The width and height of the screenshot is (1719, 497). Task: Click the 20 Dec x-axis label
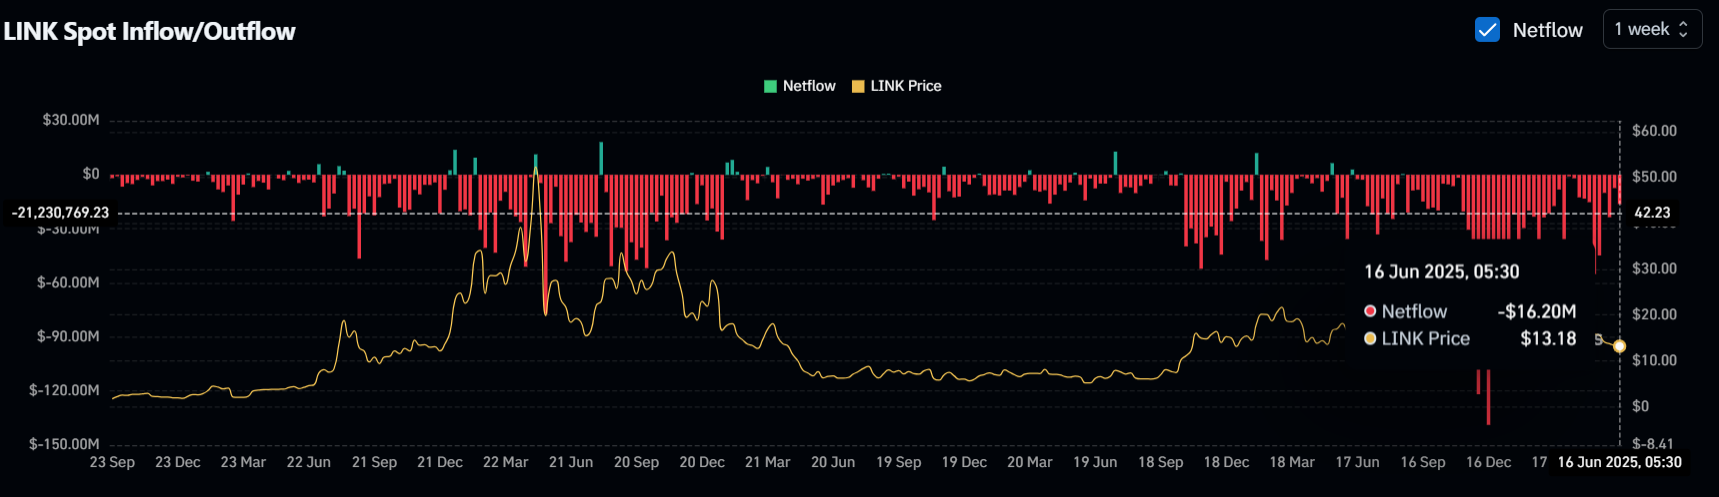(702, 462)
